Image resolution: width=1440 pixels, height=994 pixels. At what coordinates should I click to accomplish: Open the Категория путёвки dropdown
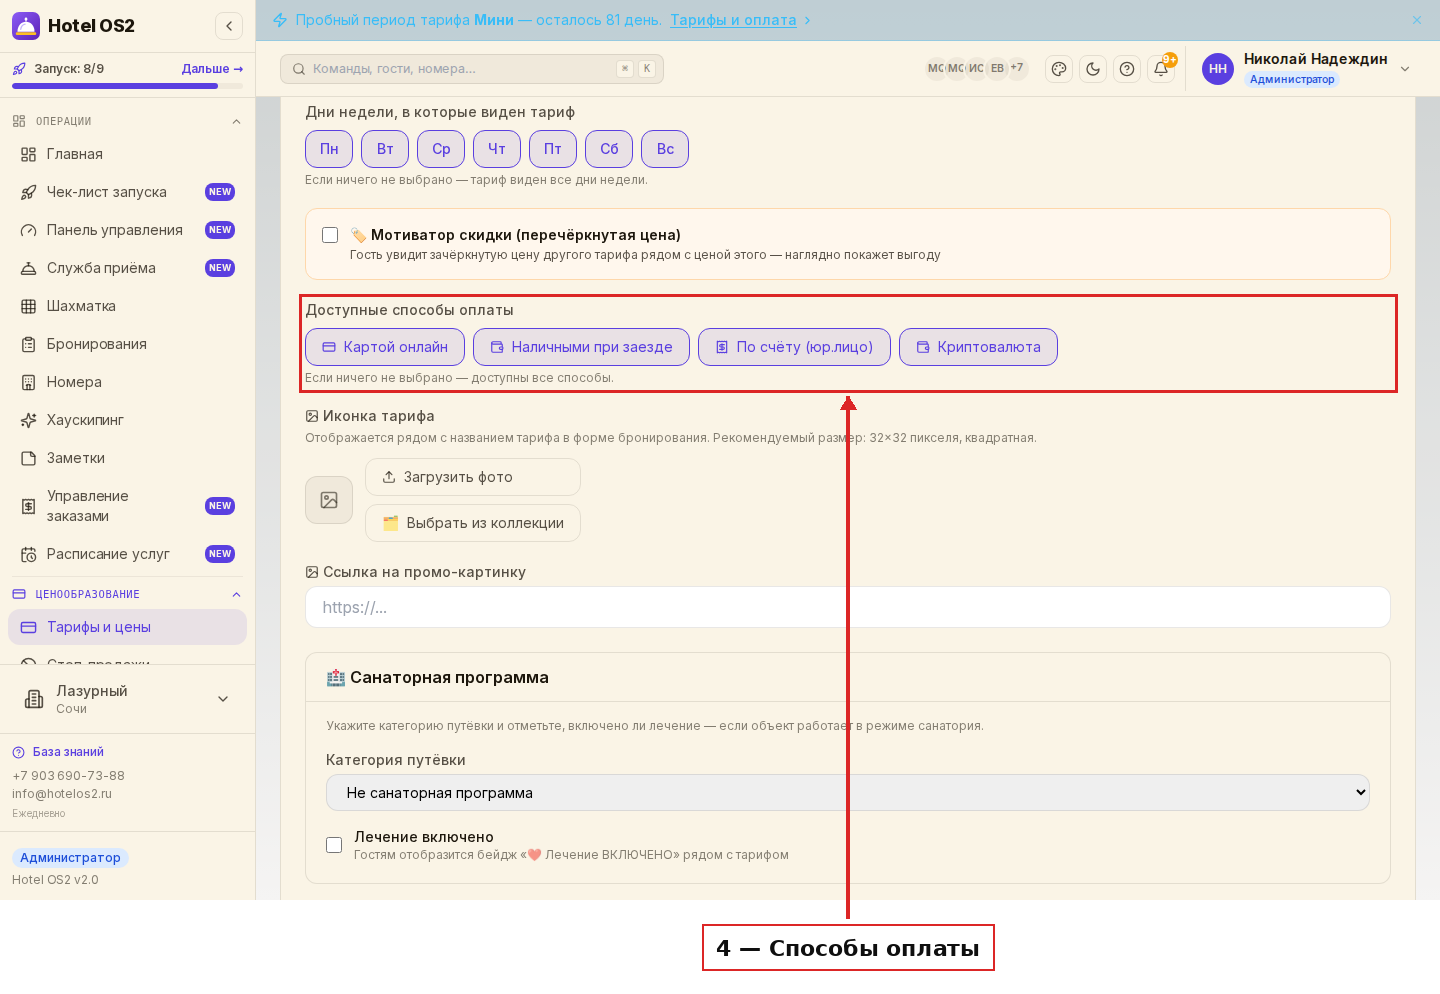pyautogui.click(x=848, y=793)
